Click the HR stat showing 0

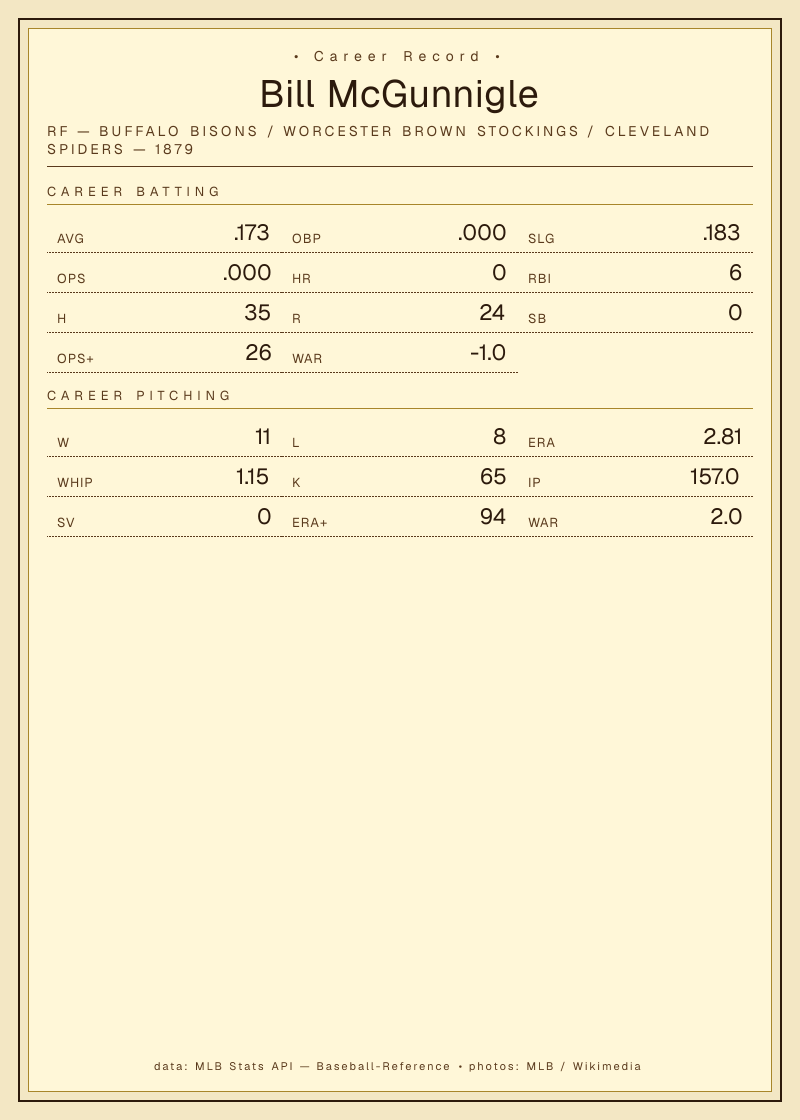400,273
